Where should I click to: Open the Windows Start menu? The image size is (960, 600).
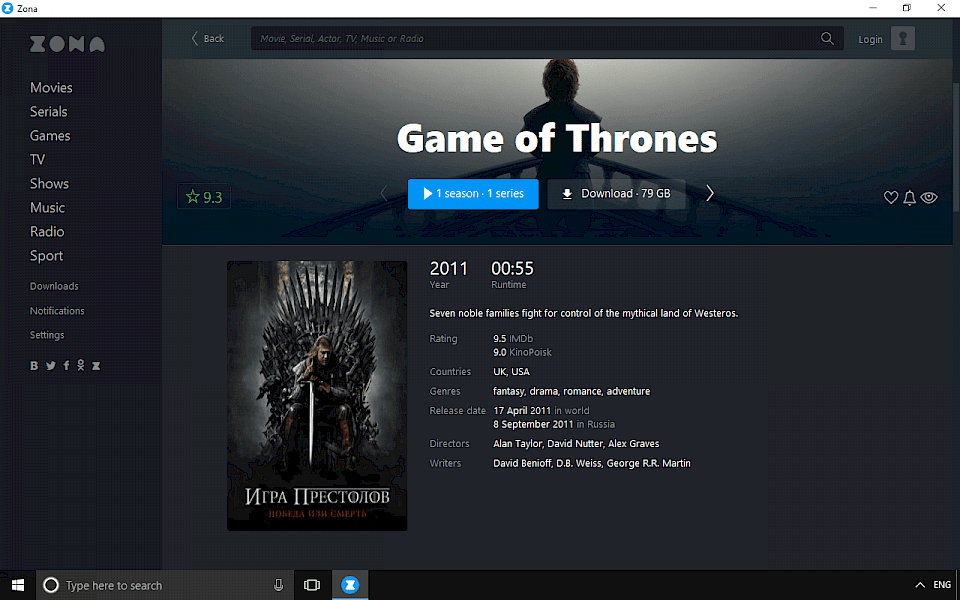tap(18, 585)
